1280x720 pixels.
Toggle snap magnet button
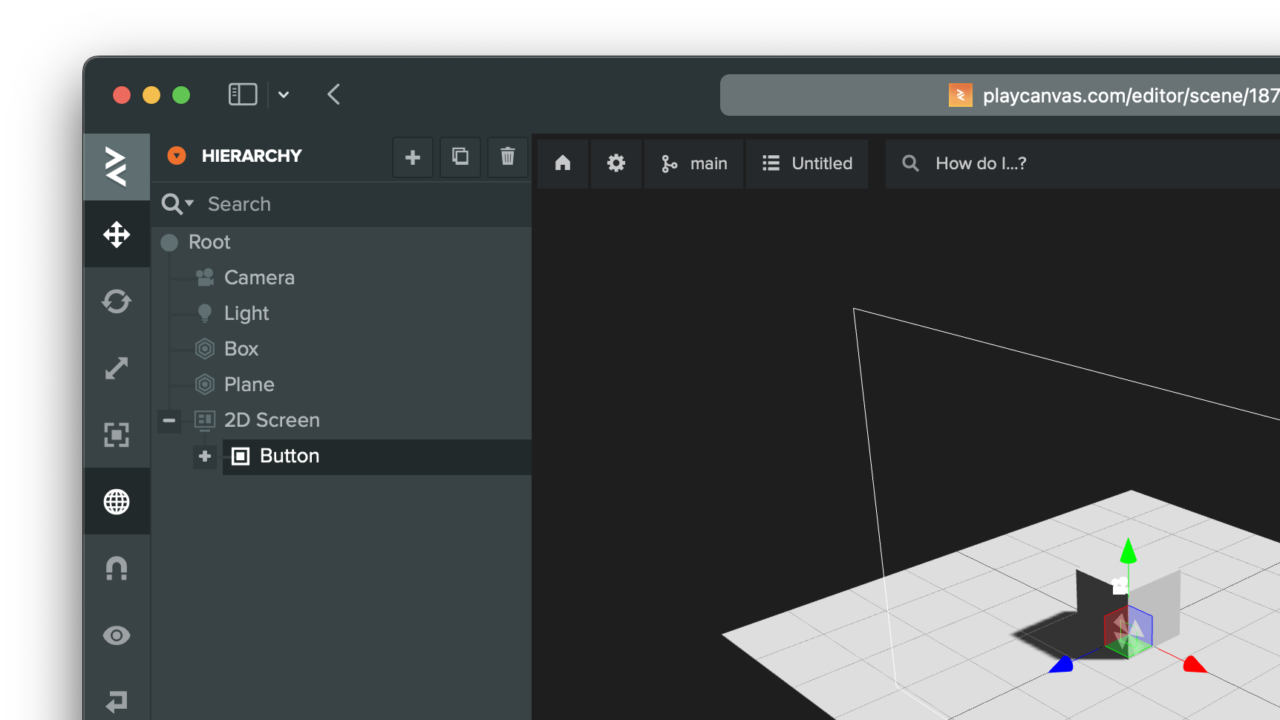(117, 568)
